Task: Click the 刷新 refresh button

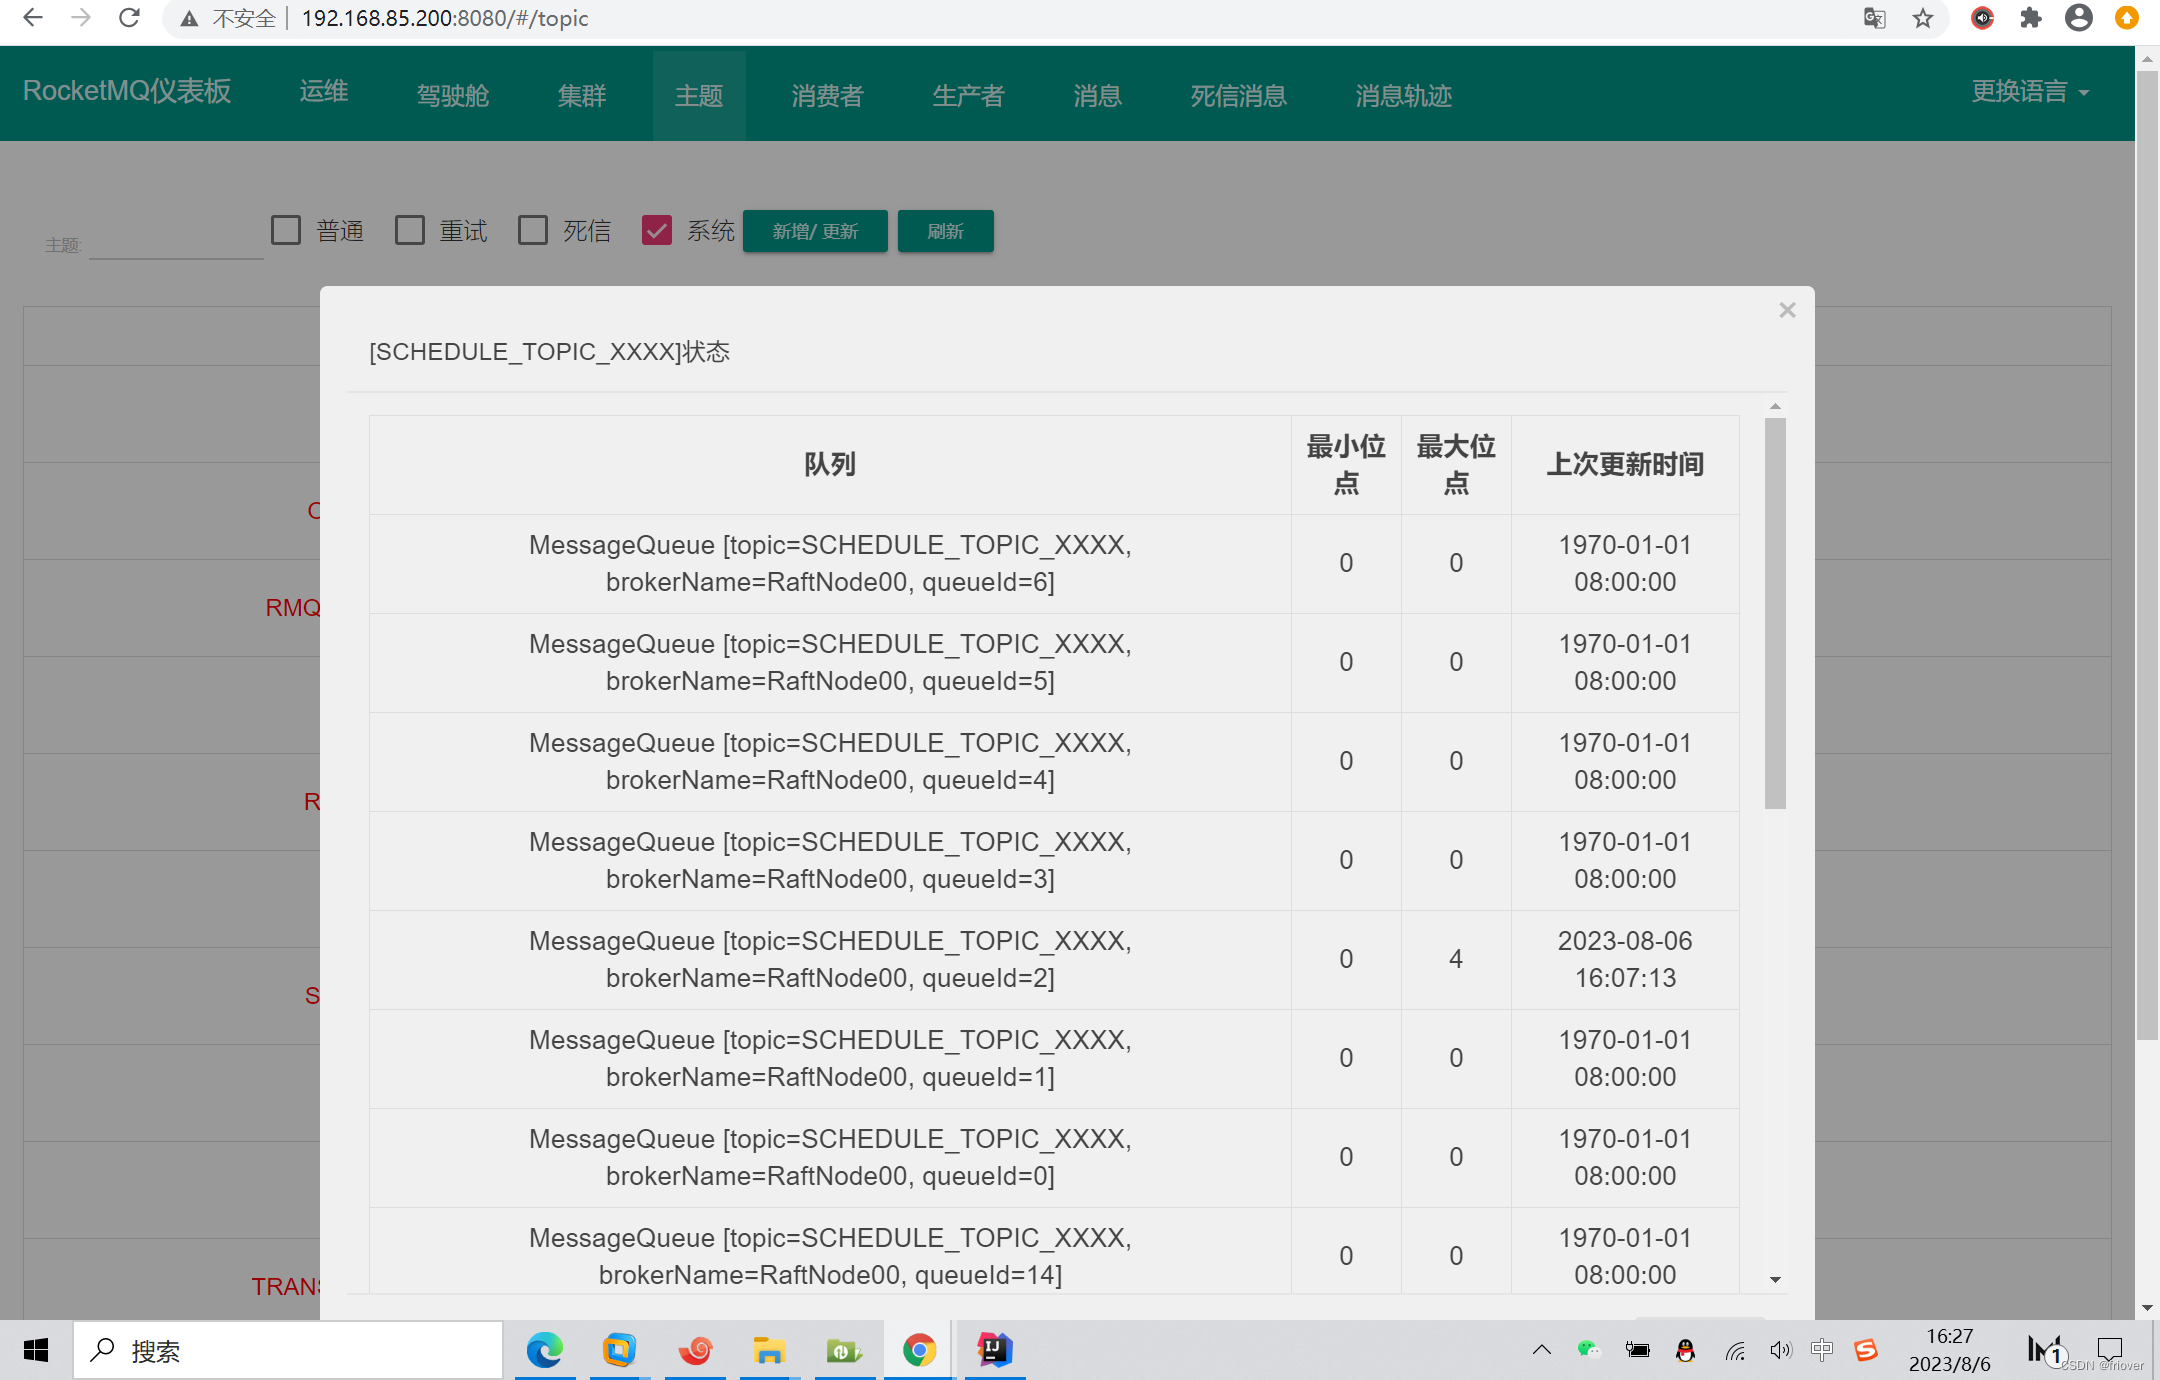Action: [946, 231]
